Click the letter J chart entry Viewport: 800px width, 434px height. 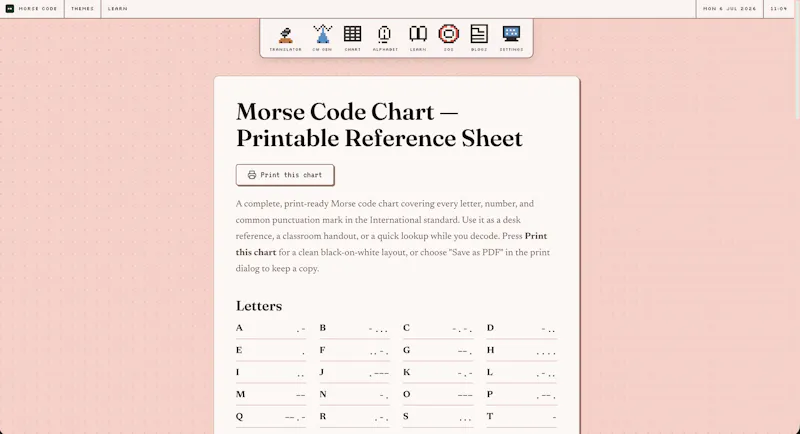click(355, 373)
